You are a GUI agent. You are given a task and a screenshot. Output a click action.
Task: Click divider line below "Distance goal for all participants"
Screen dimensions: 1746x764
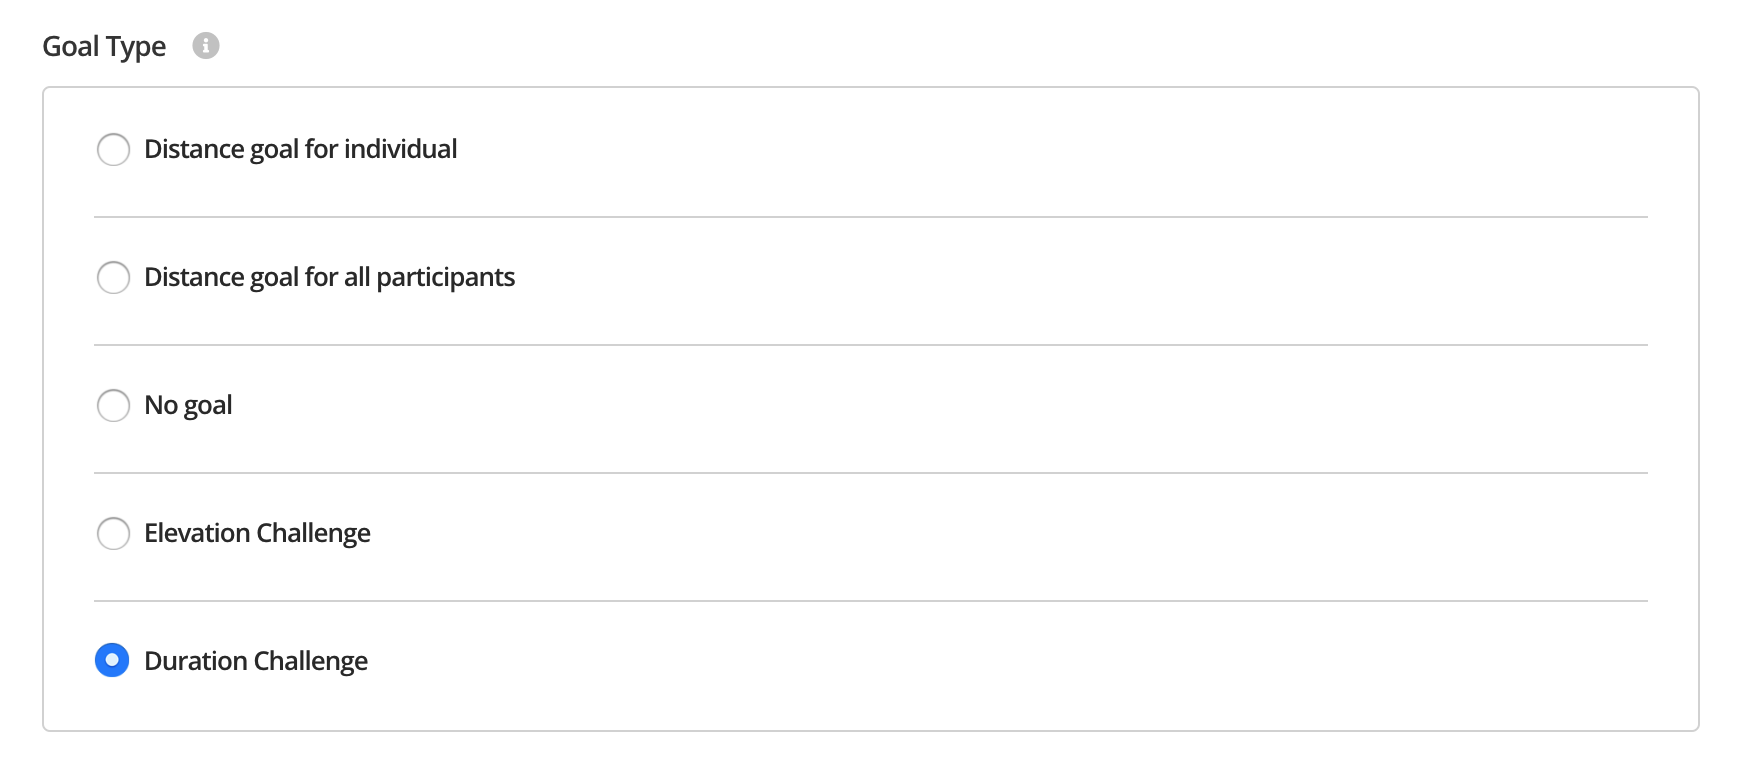click(870, 345)
